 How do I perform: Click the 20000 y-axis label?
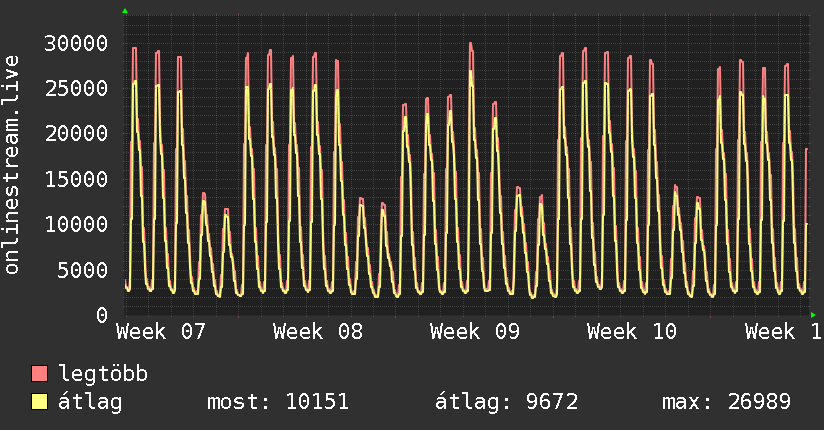[x=76, y=134]
